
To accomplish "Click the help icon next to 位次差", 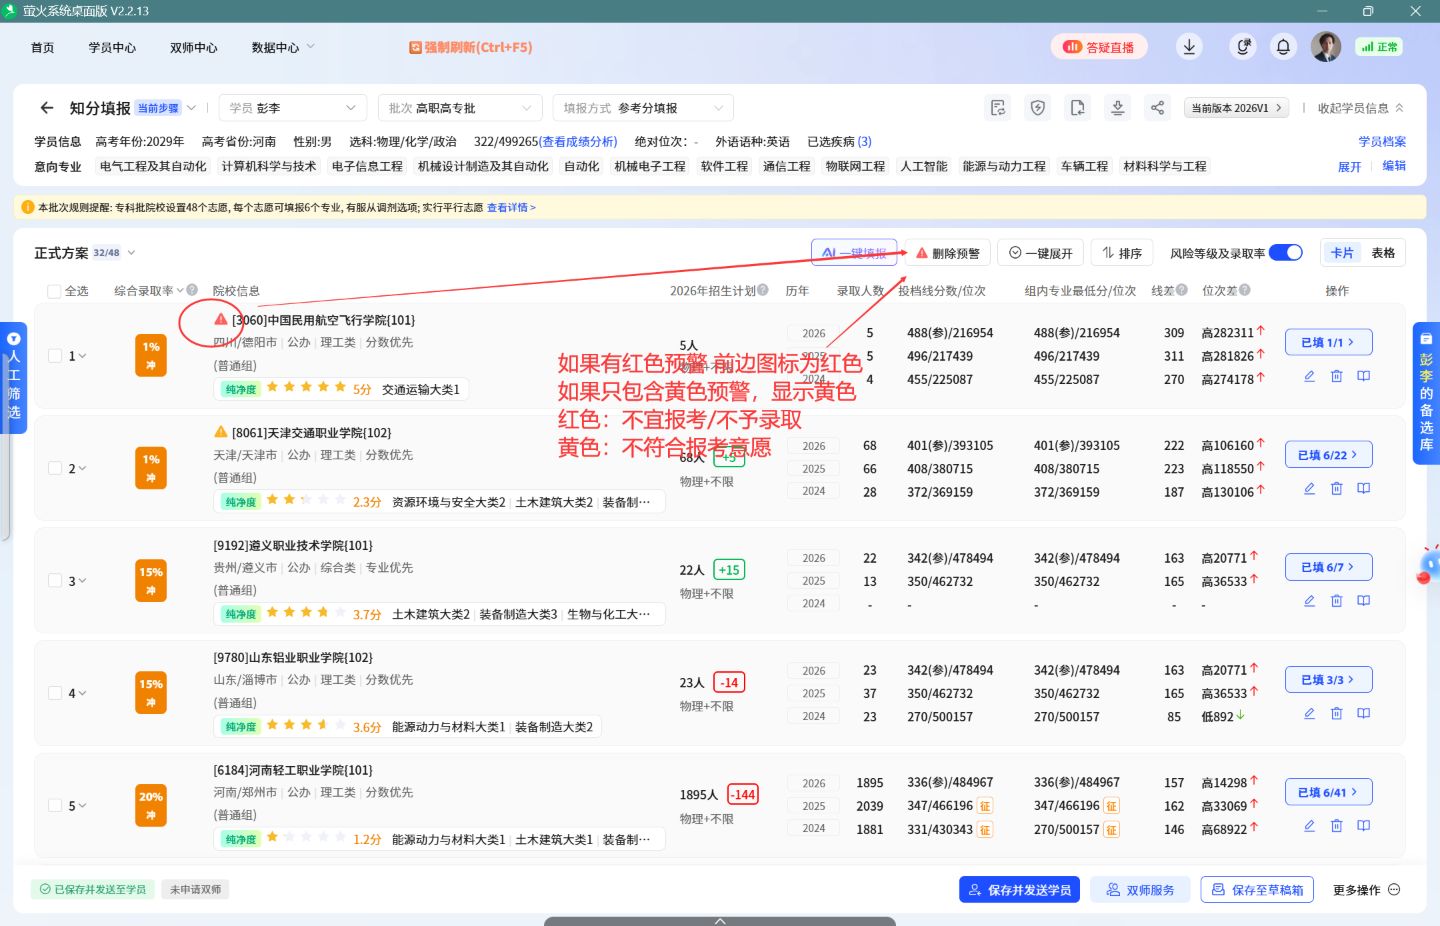I will pos(1245,290).
